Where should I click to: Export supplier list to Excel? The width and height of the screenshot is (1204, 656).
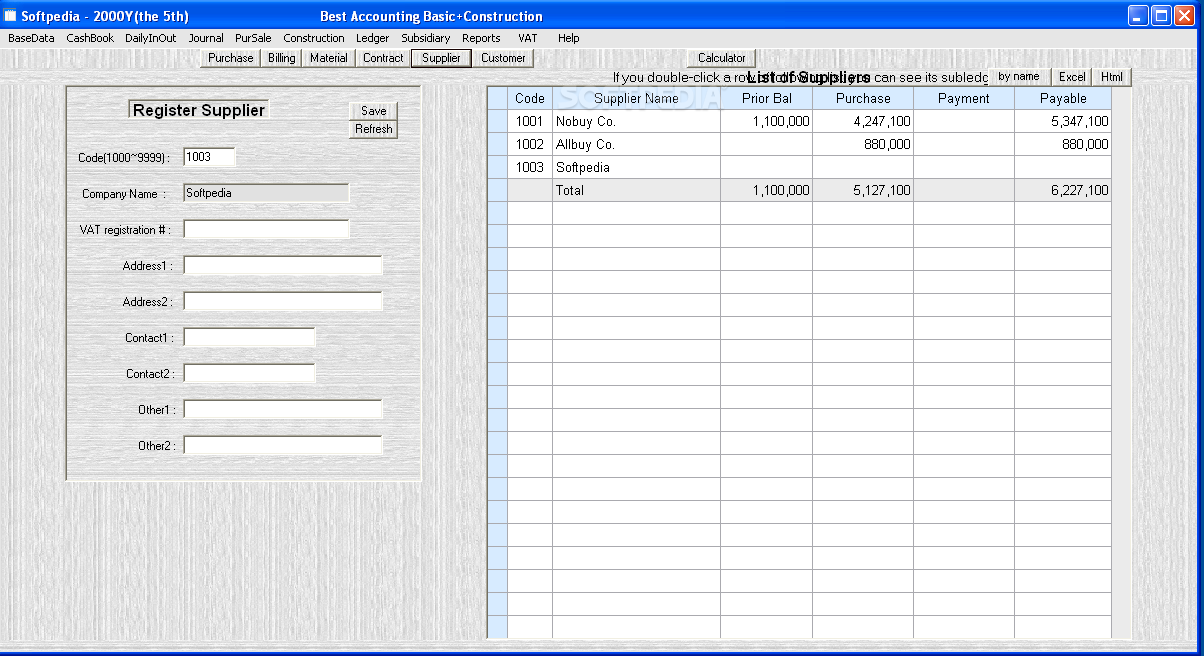pyautogui.click(x=1072, y=76)
